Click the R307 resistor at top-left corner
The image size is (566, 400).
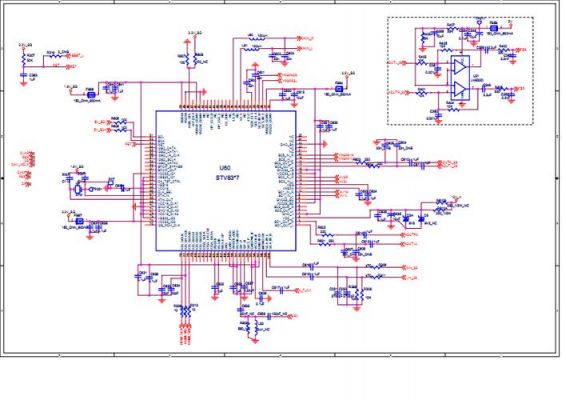point(23,60)
